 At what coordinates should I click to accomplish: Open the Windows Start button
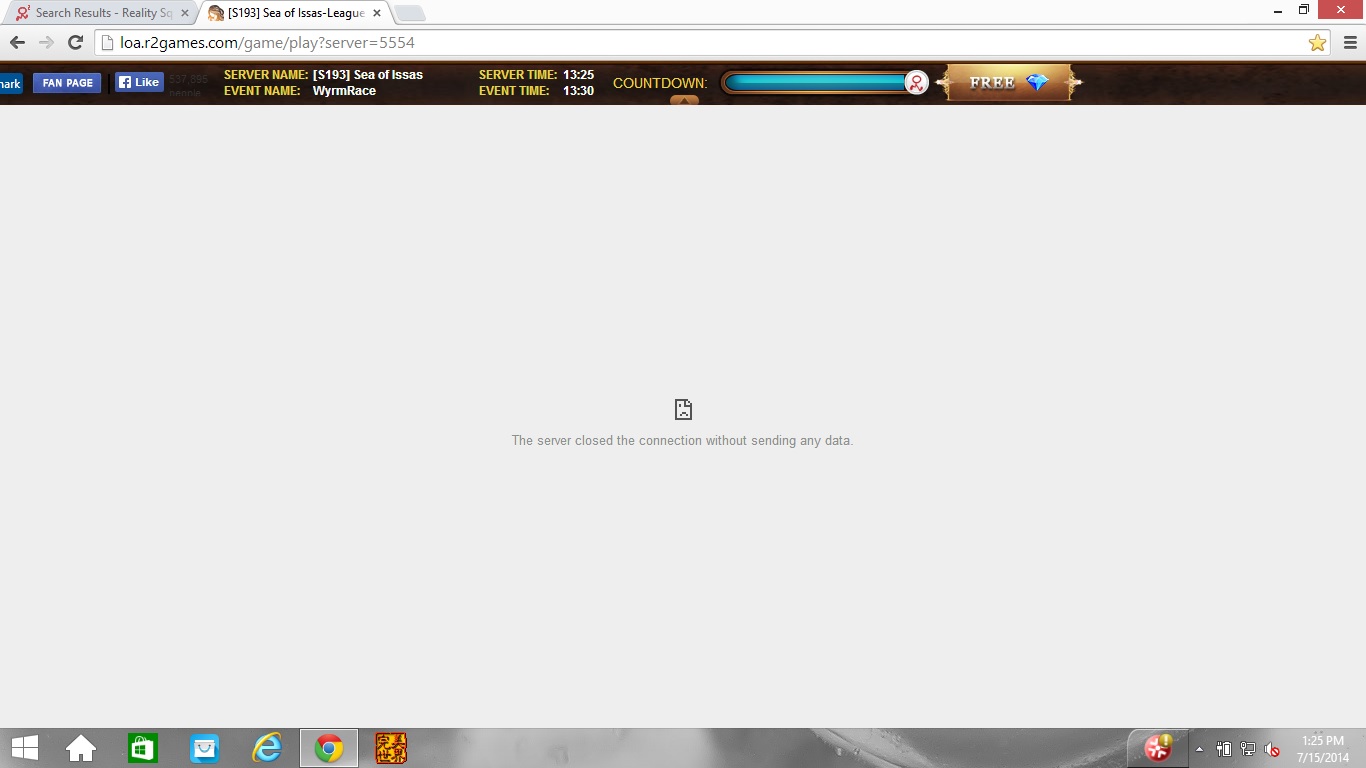coord(24,748)
